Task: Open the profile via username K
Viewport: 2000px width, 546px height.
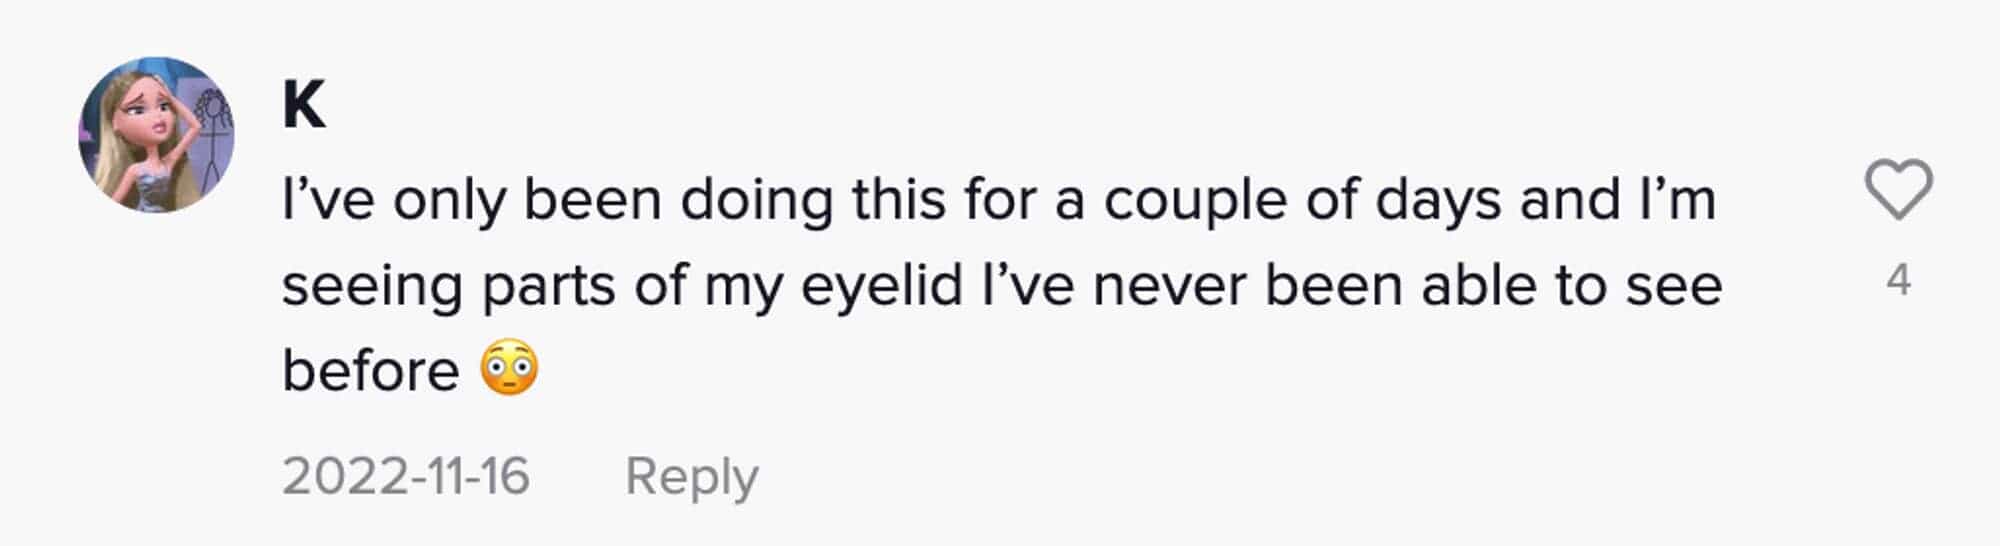Action: pyautogui.click(x=304, y=105)
